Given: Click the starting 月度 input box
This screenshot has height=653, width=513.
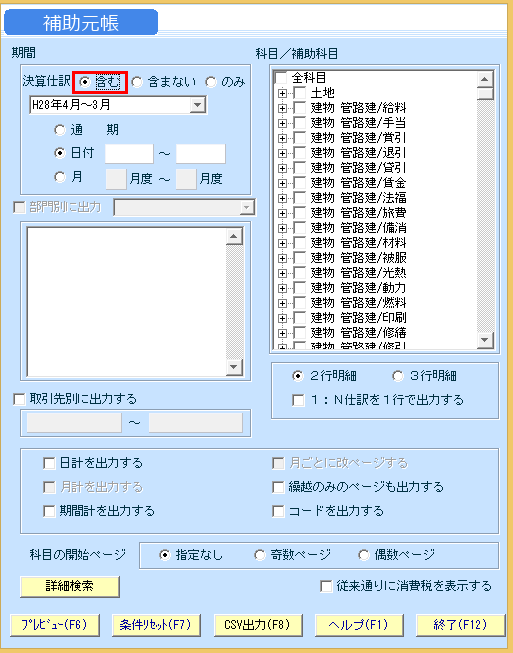Looking at the screenshot, I should pyautogui.click(x=116, y=179).
